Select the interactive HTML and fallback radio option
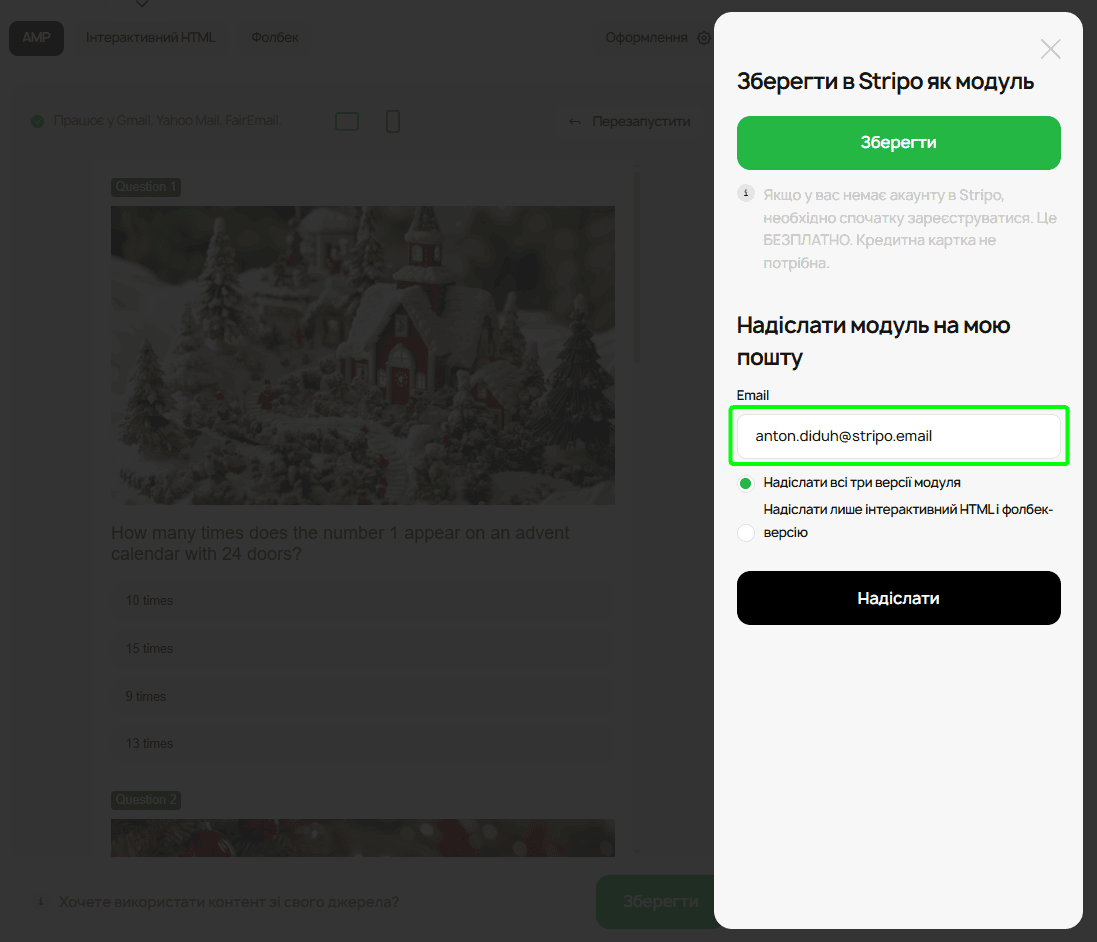This screenshot has height=942, width=1097. coord(746,533)
